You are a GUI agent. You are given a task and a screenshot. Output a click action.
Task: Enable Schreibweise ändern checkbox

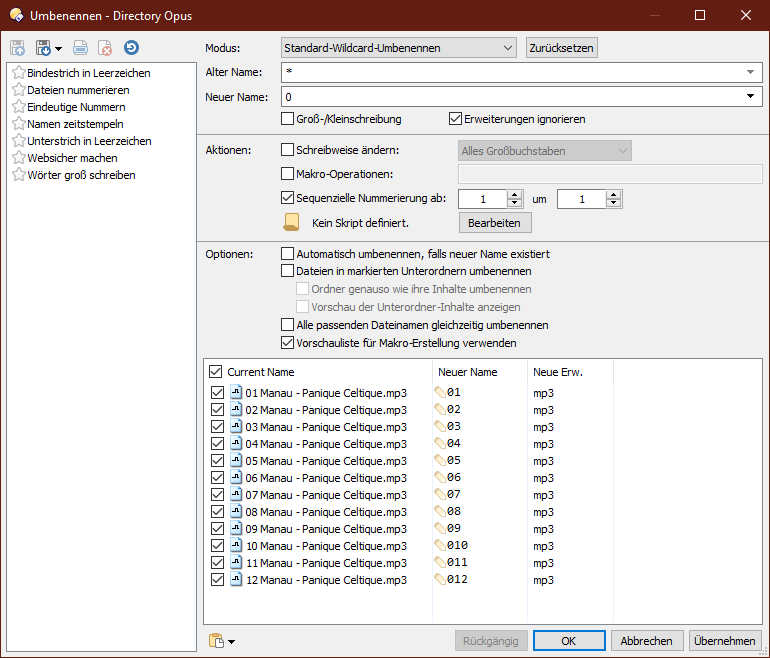[287, 150]
